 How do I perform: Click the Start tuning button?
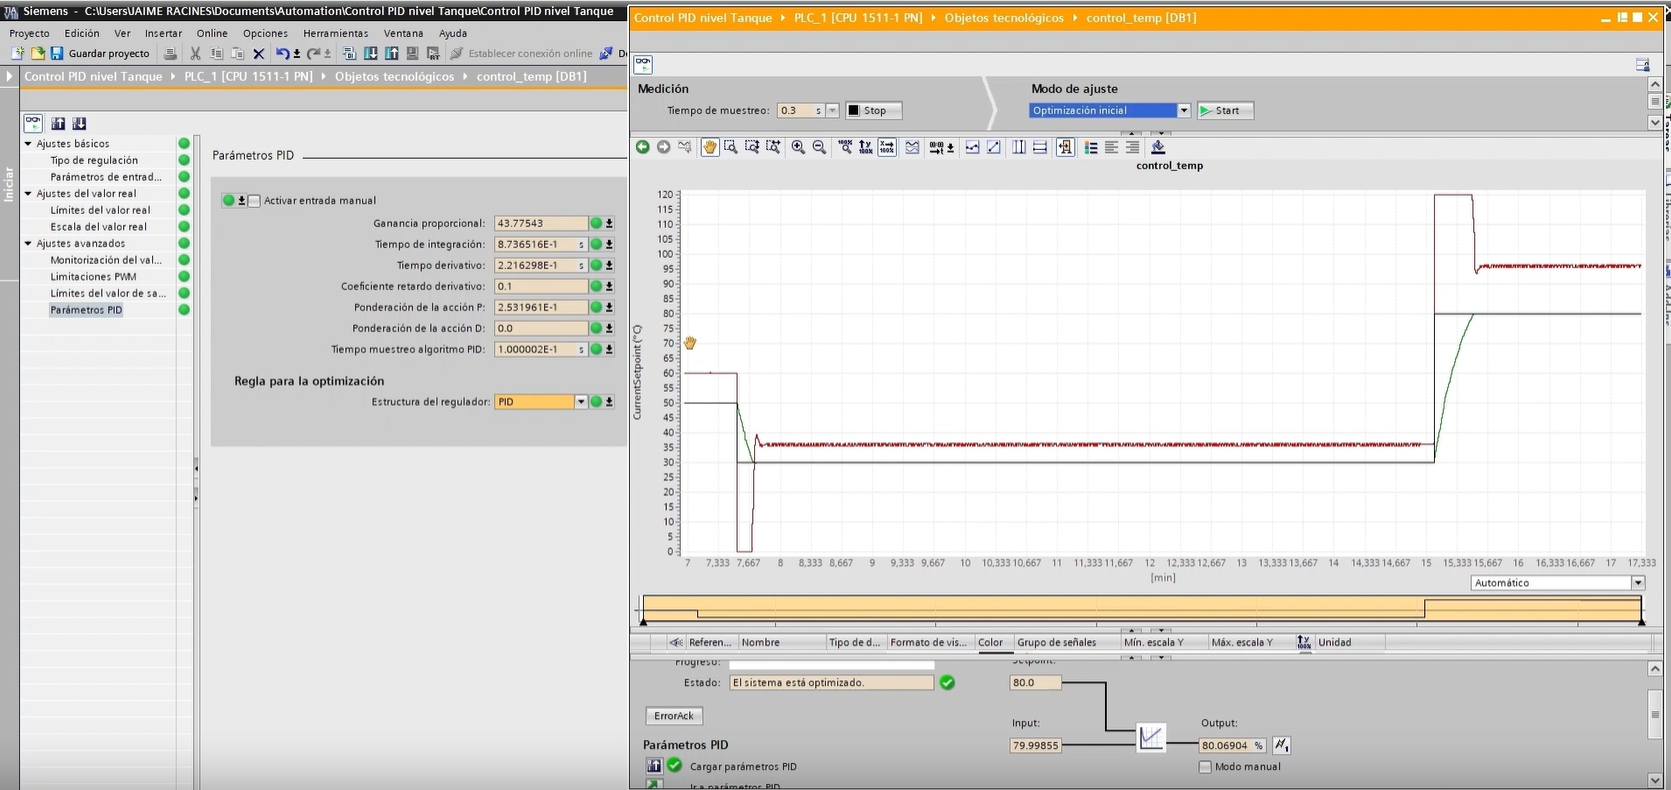click(1225, 111)
